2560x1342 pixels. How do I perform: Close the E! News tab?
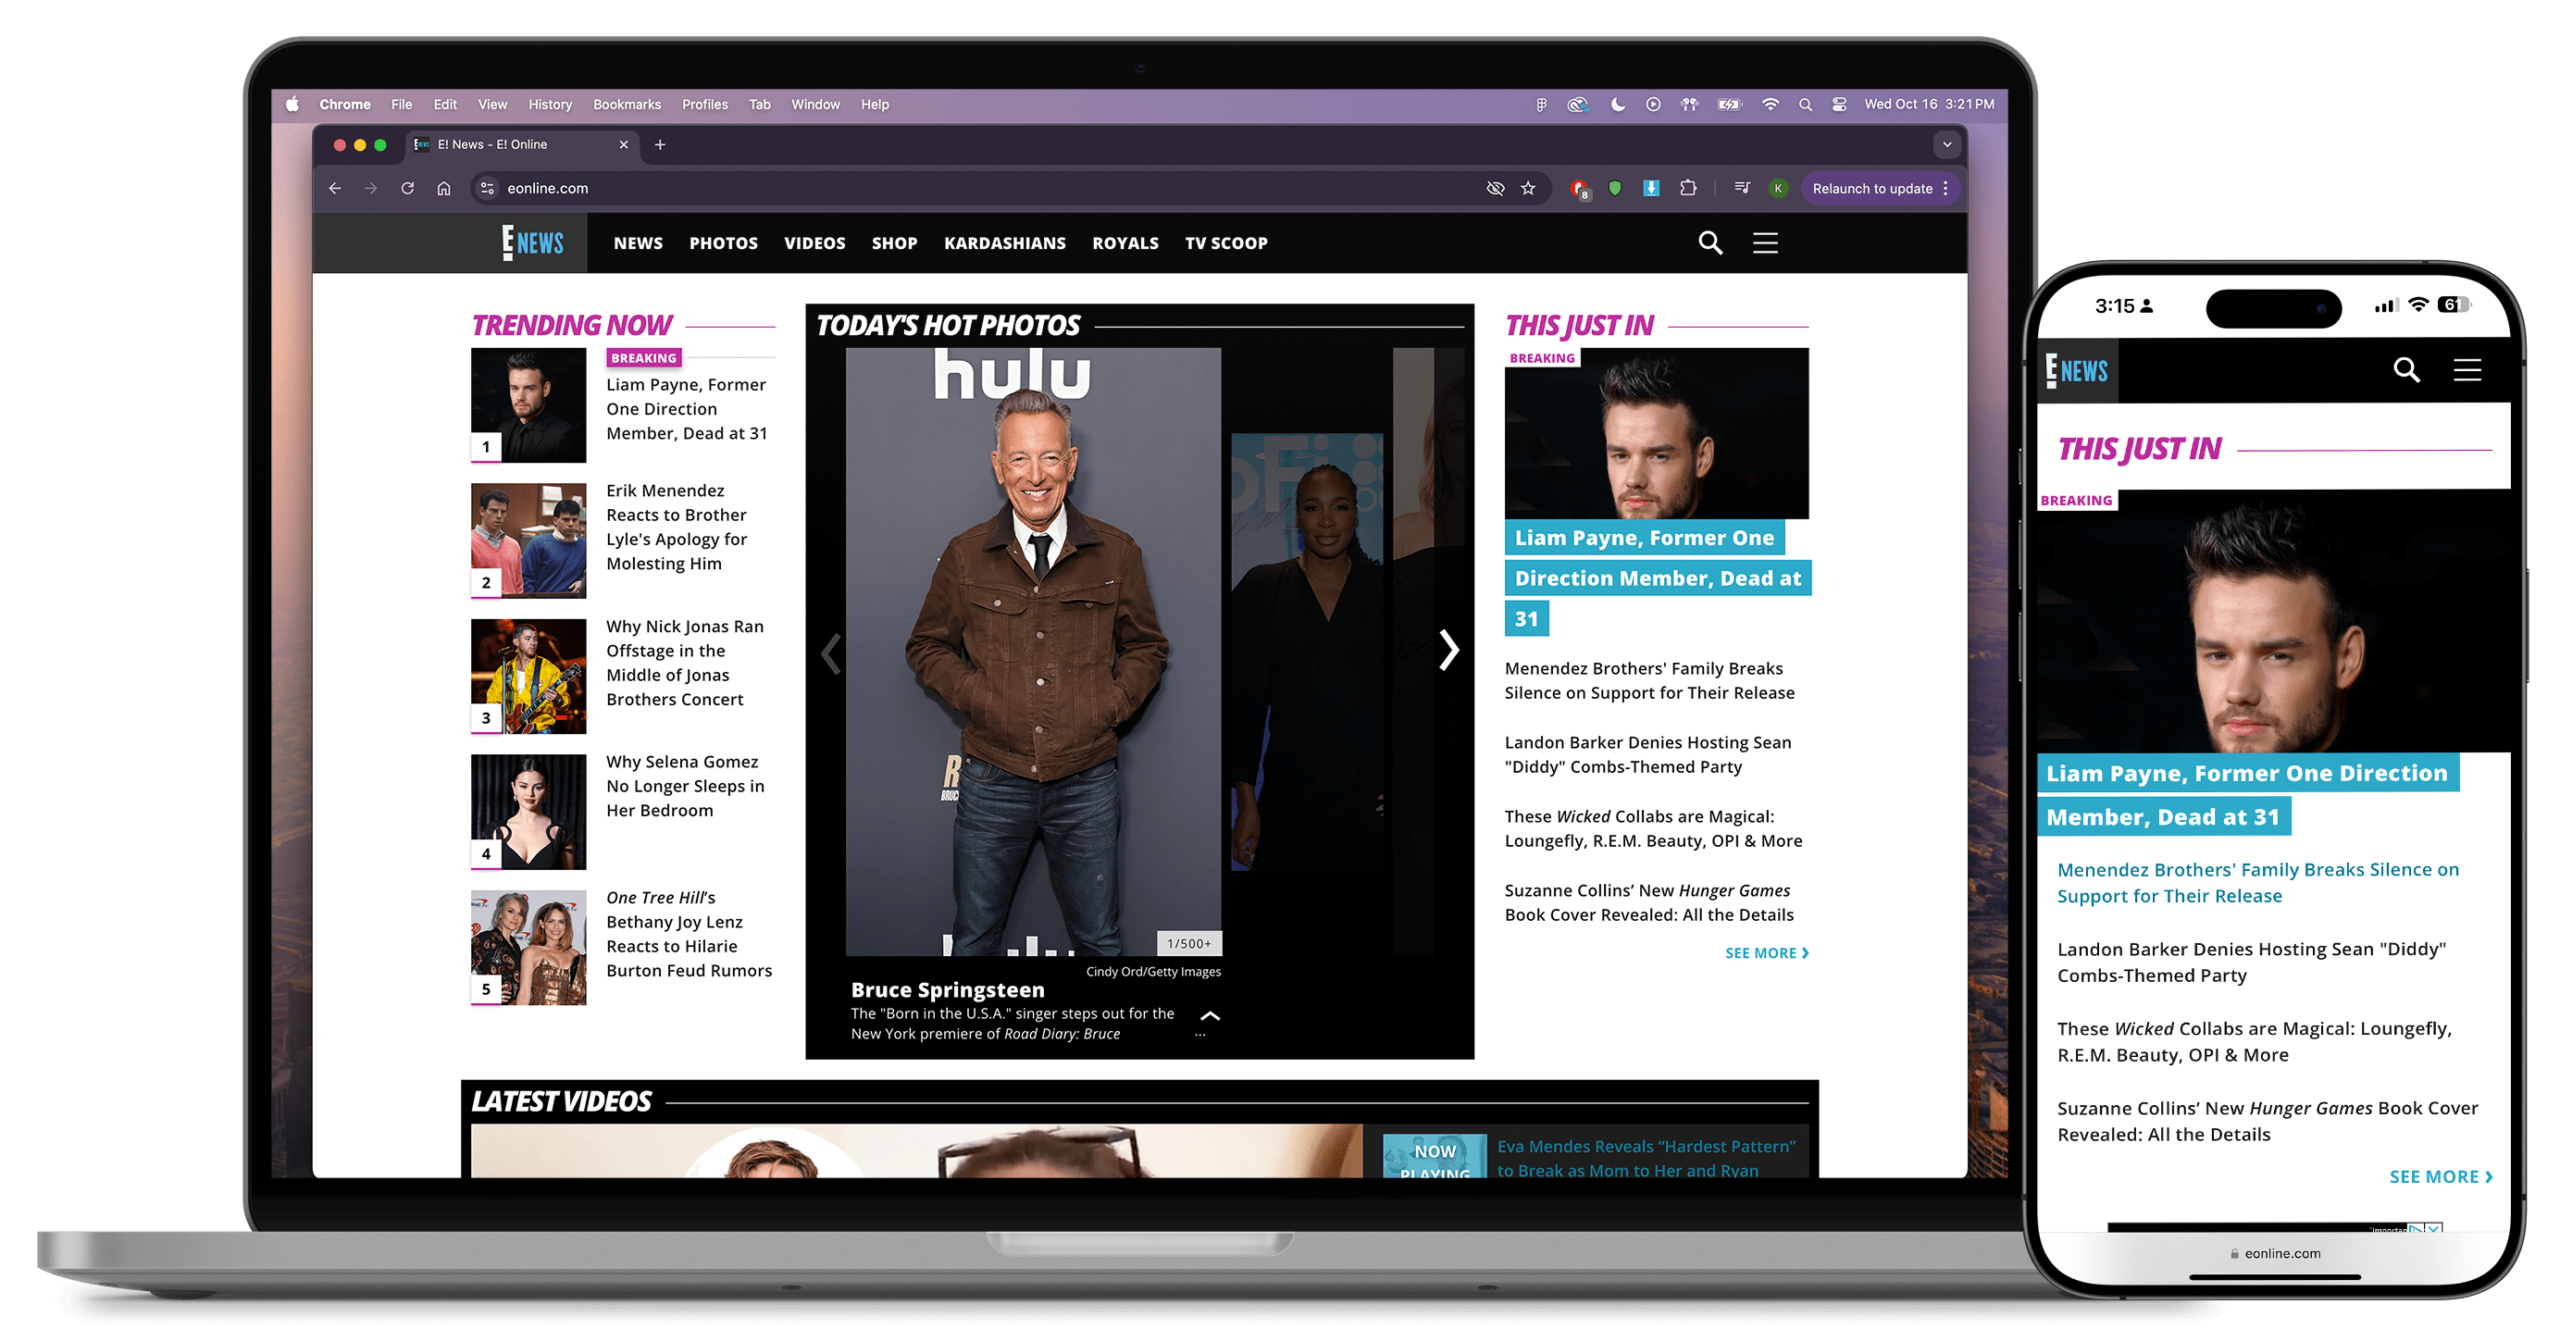tap(623, 144)
